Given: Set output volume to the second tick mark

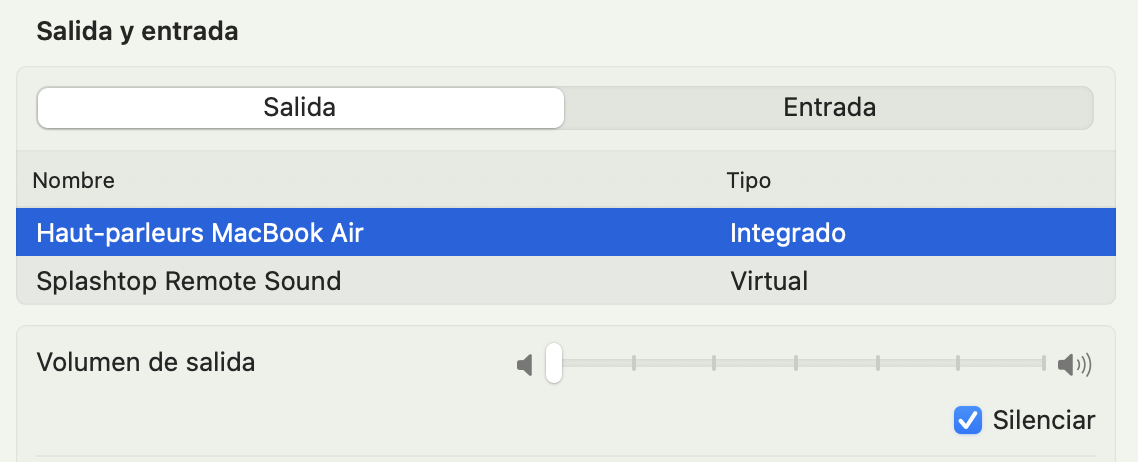Looking at the screenshot, I should pyautogui.click(x=714, y=363).
